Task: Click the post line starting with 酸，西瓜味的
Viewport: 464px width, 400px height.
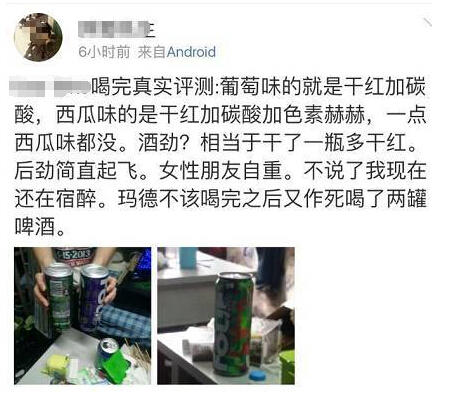Action: pyautogui.click(x=220, y=115)
